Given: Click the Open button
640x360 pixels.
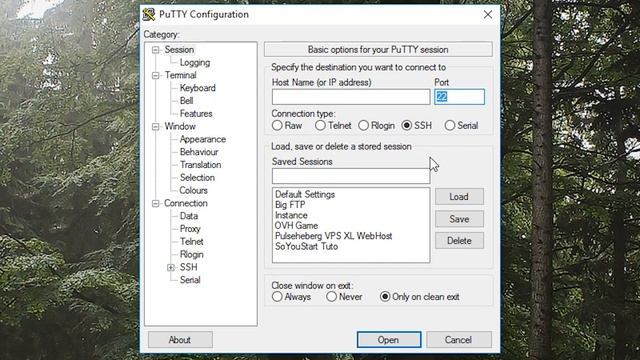Looking at the screenshot, I should click(x=389, y=340).
